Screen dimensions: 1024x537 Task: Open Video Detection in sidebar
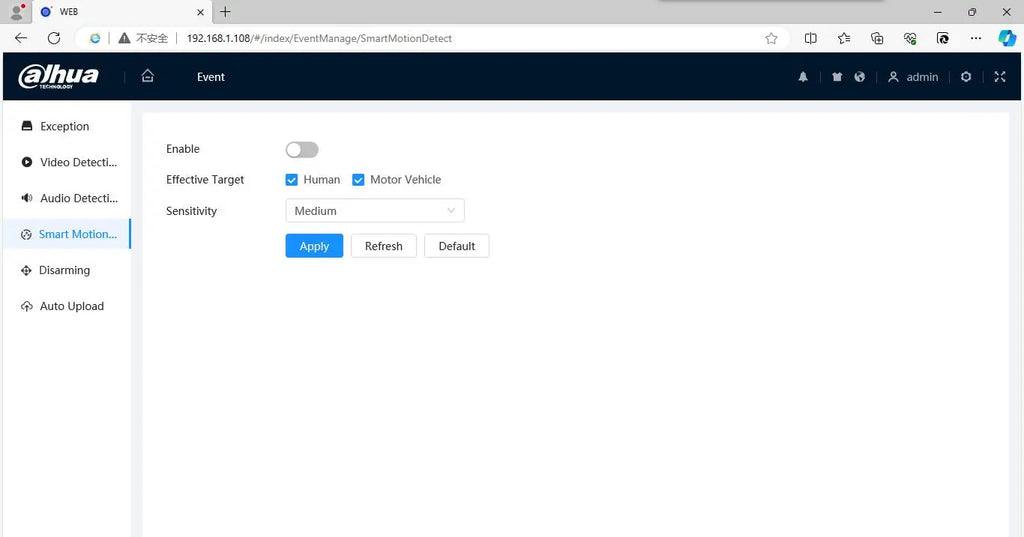[67, 162]
